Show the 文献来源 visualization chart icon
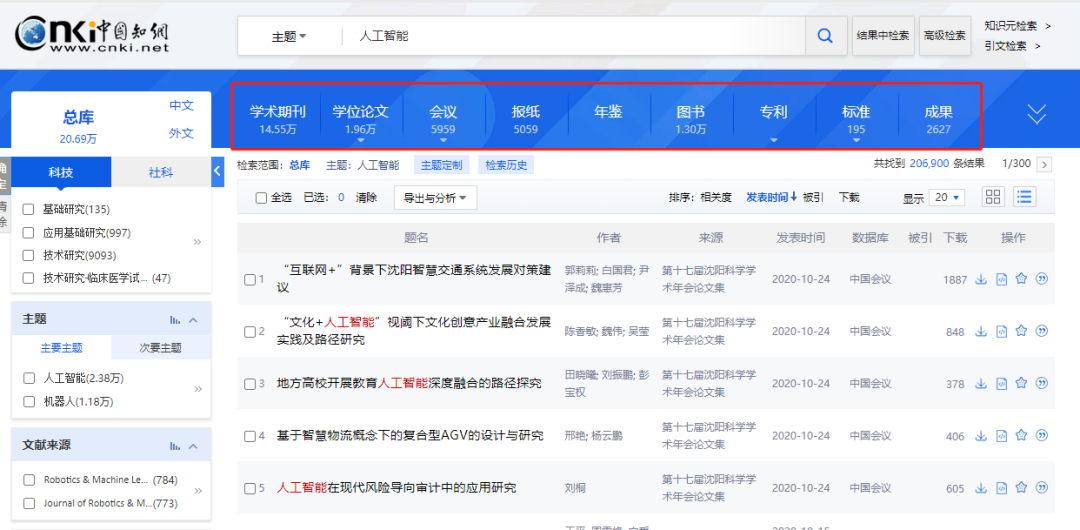This screenshot has height=530, width=1080. tap(175, 446)
